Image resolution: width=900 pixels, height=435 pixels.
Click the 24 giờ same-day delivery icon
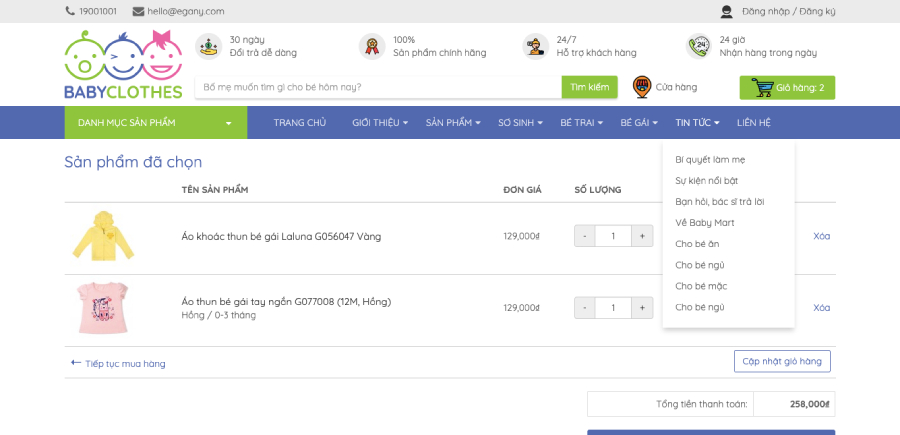[699, 46]
